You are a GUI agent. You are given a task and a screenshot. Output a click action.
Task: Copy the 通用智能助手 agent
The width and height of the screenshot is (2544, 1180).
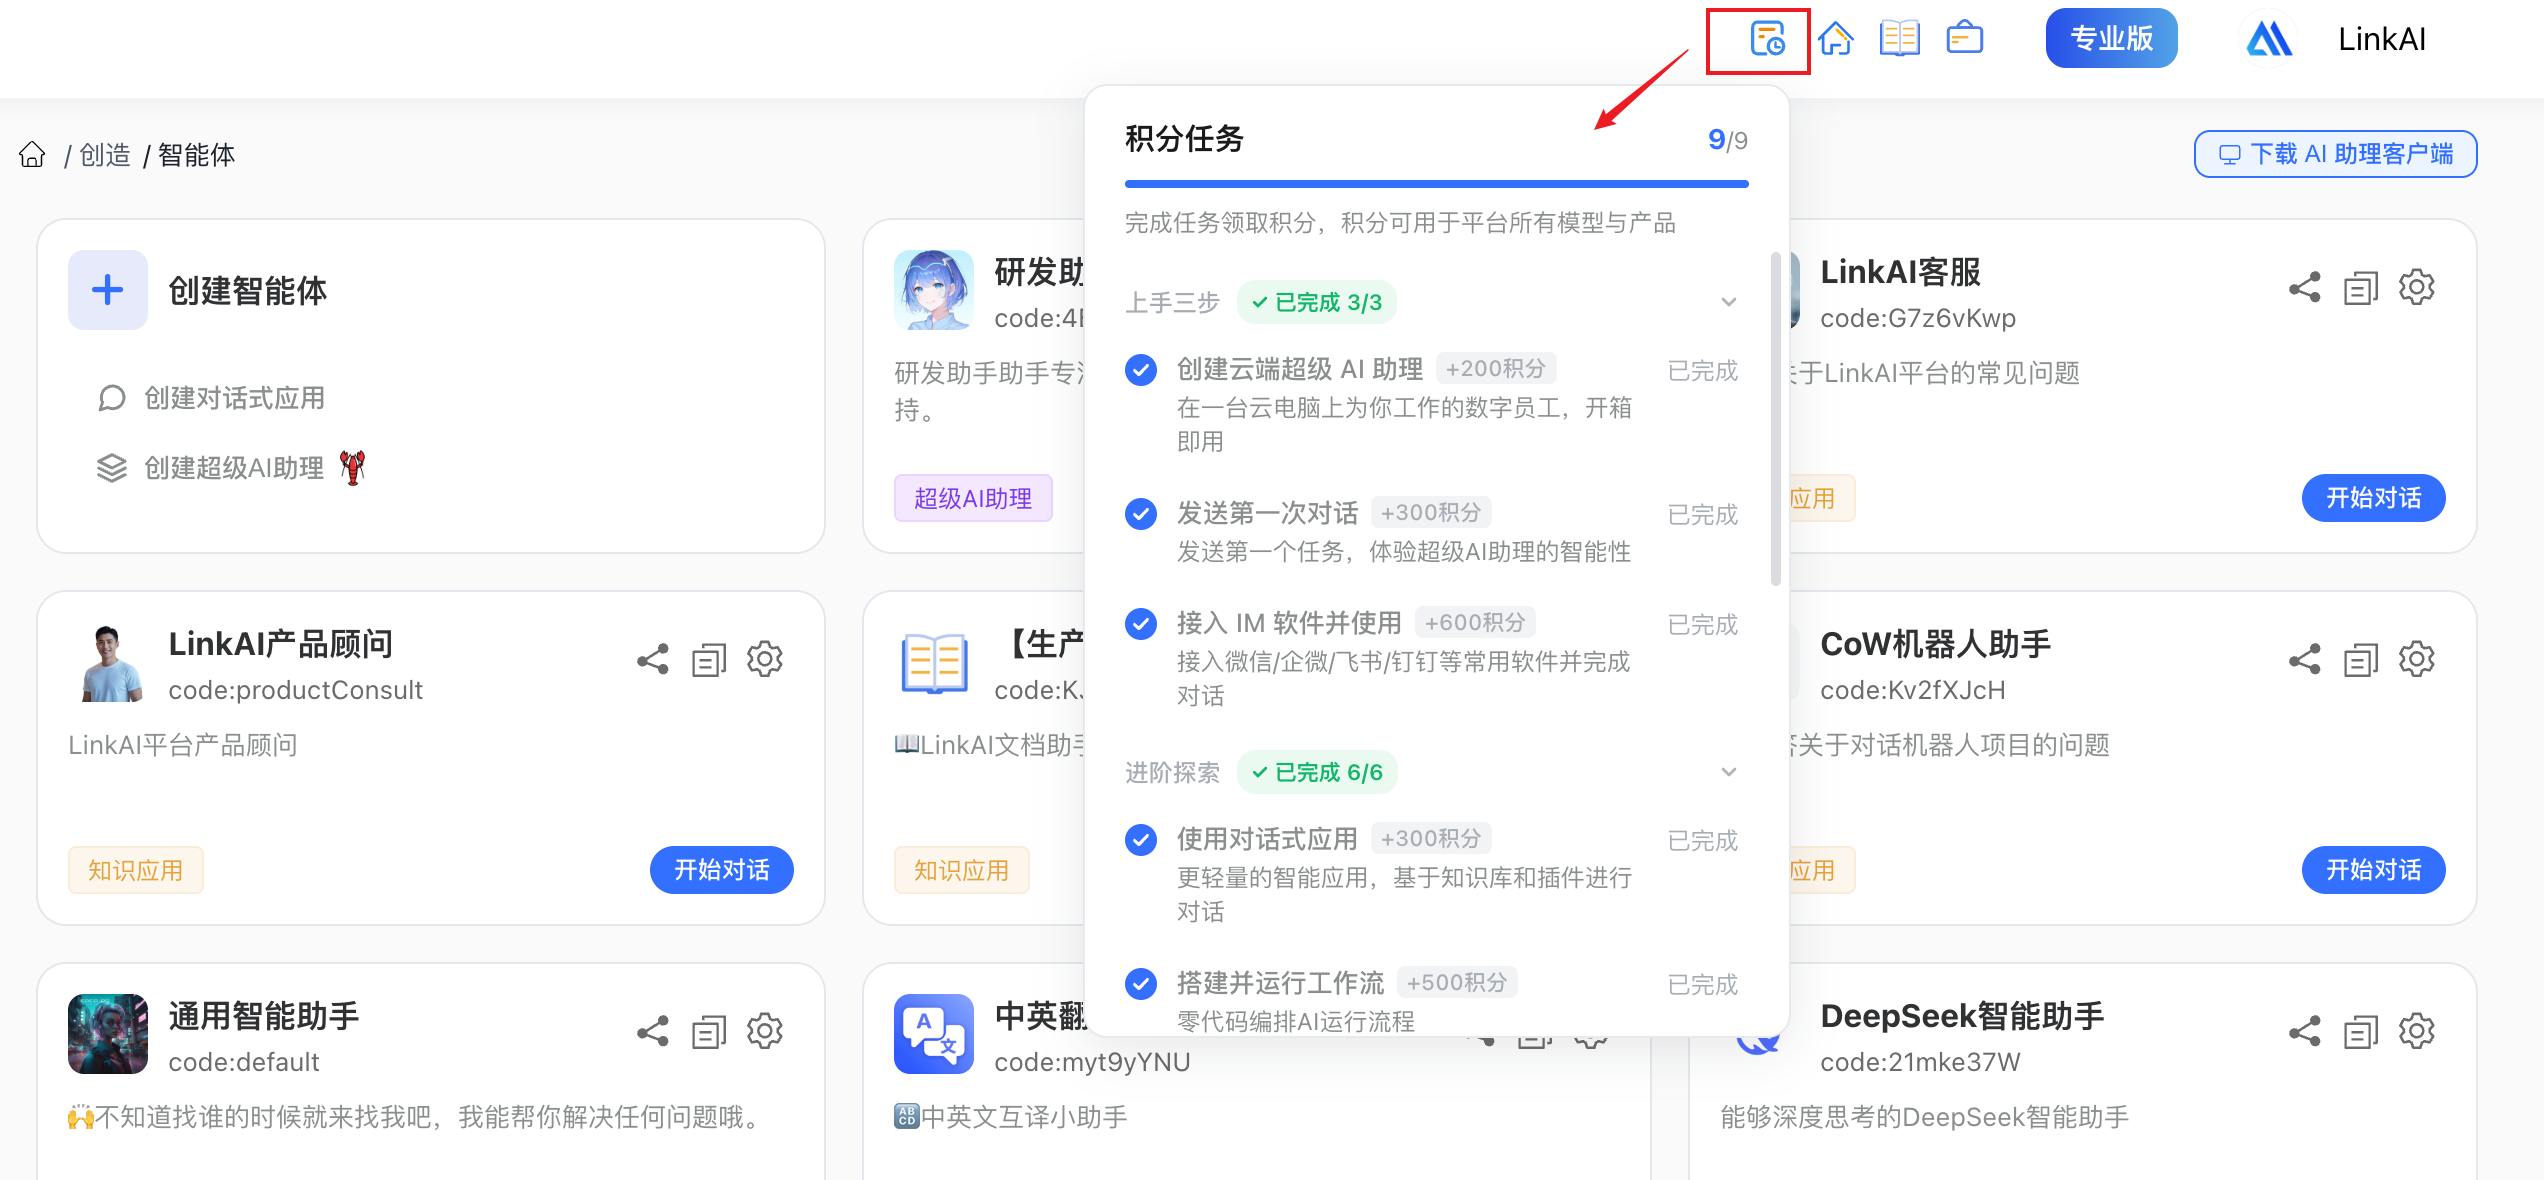coord(709,1032)
